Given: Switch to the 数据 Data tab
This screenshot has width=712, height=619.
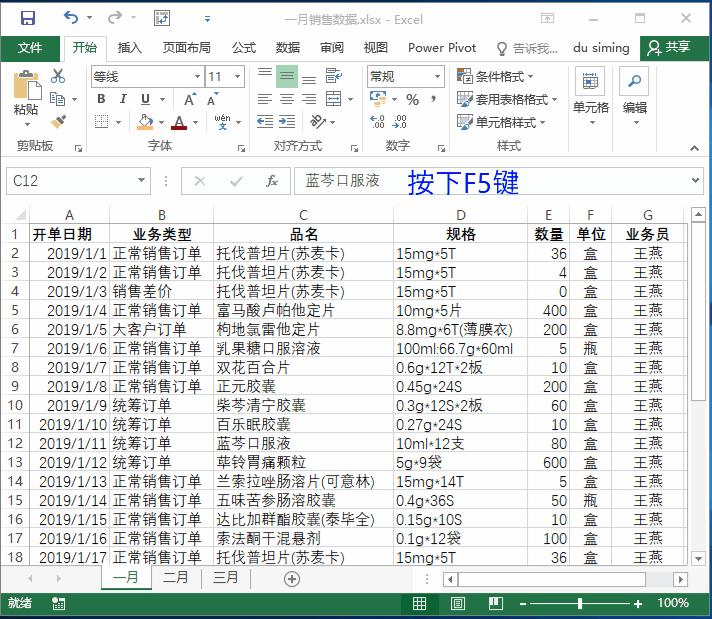Looking at the screenshot, I should coord(288,48).
